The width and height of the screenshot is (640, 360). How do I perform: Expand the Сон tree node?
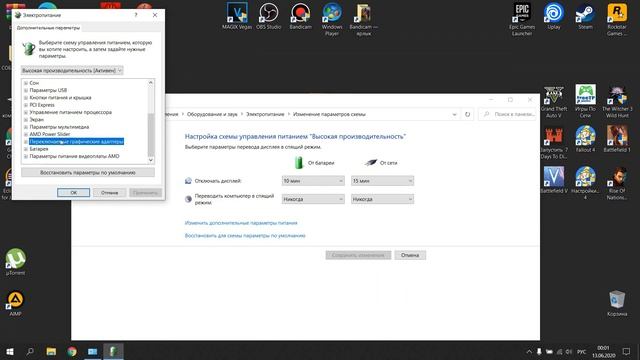click(x=26, y=83)
